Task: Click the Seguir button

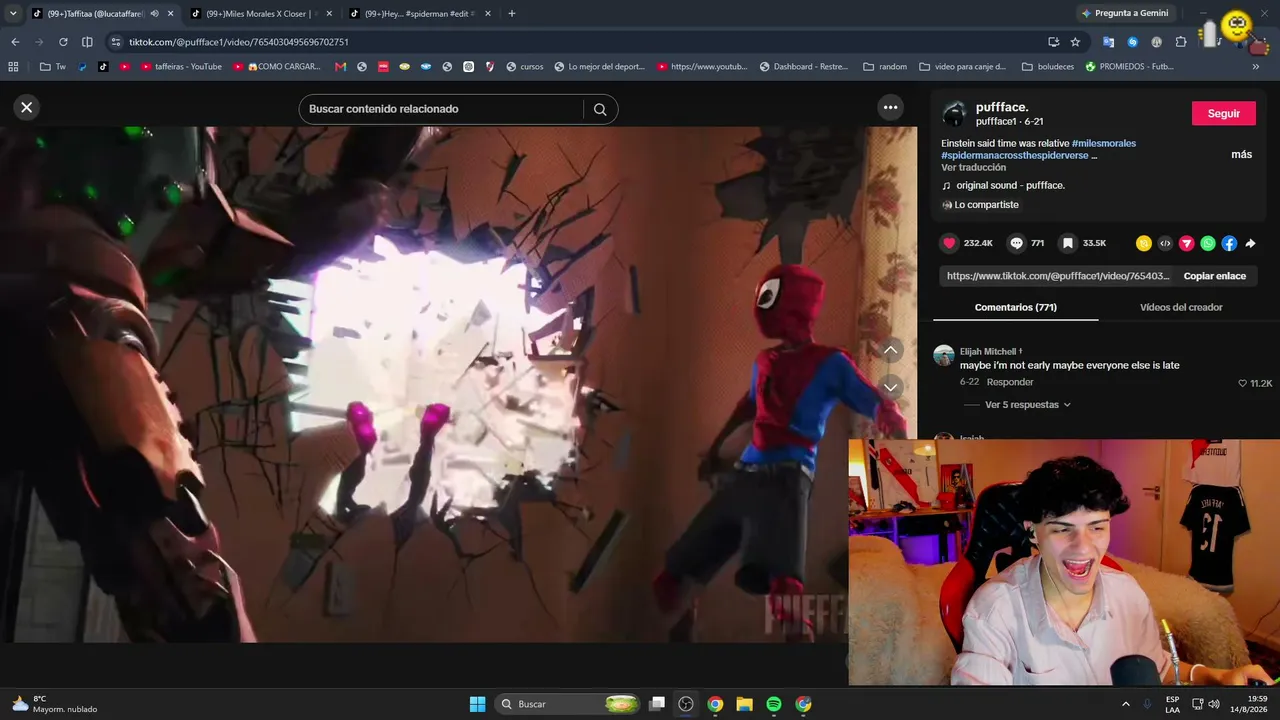Action: point(1224,113)
